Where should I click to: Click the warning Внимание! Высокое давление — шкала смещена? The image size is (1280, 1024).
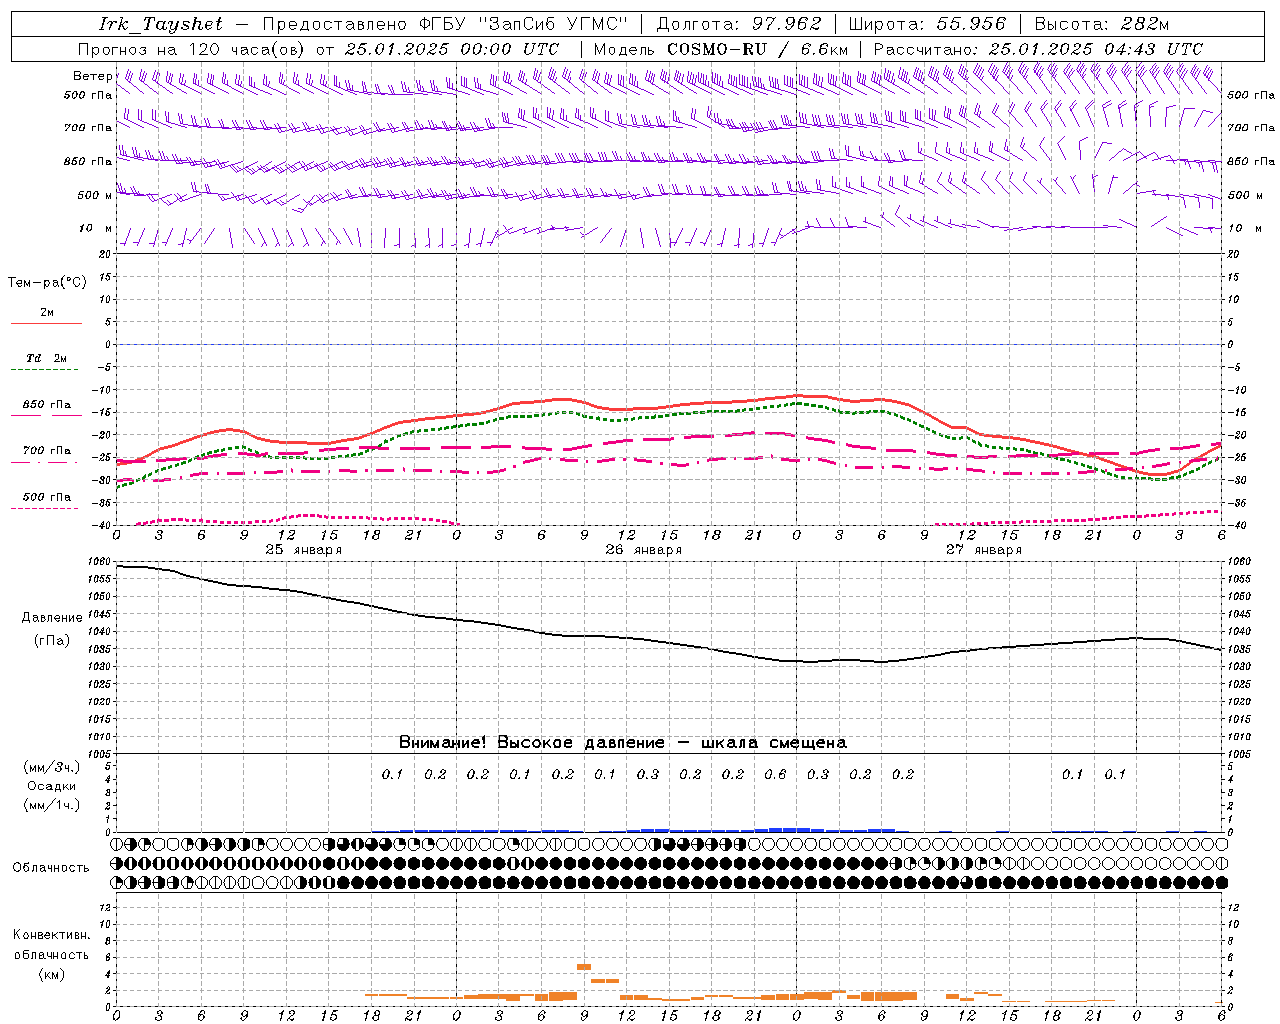622,742
